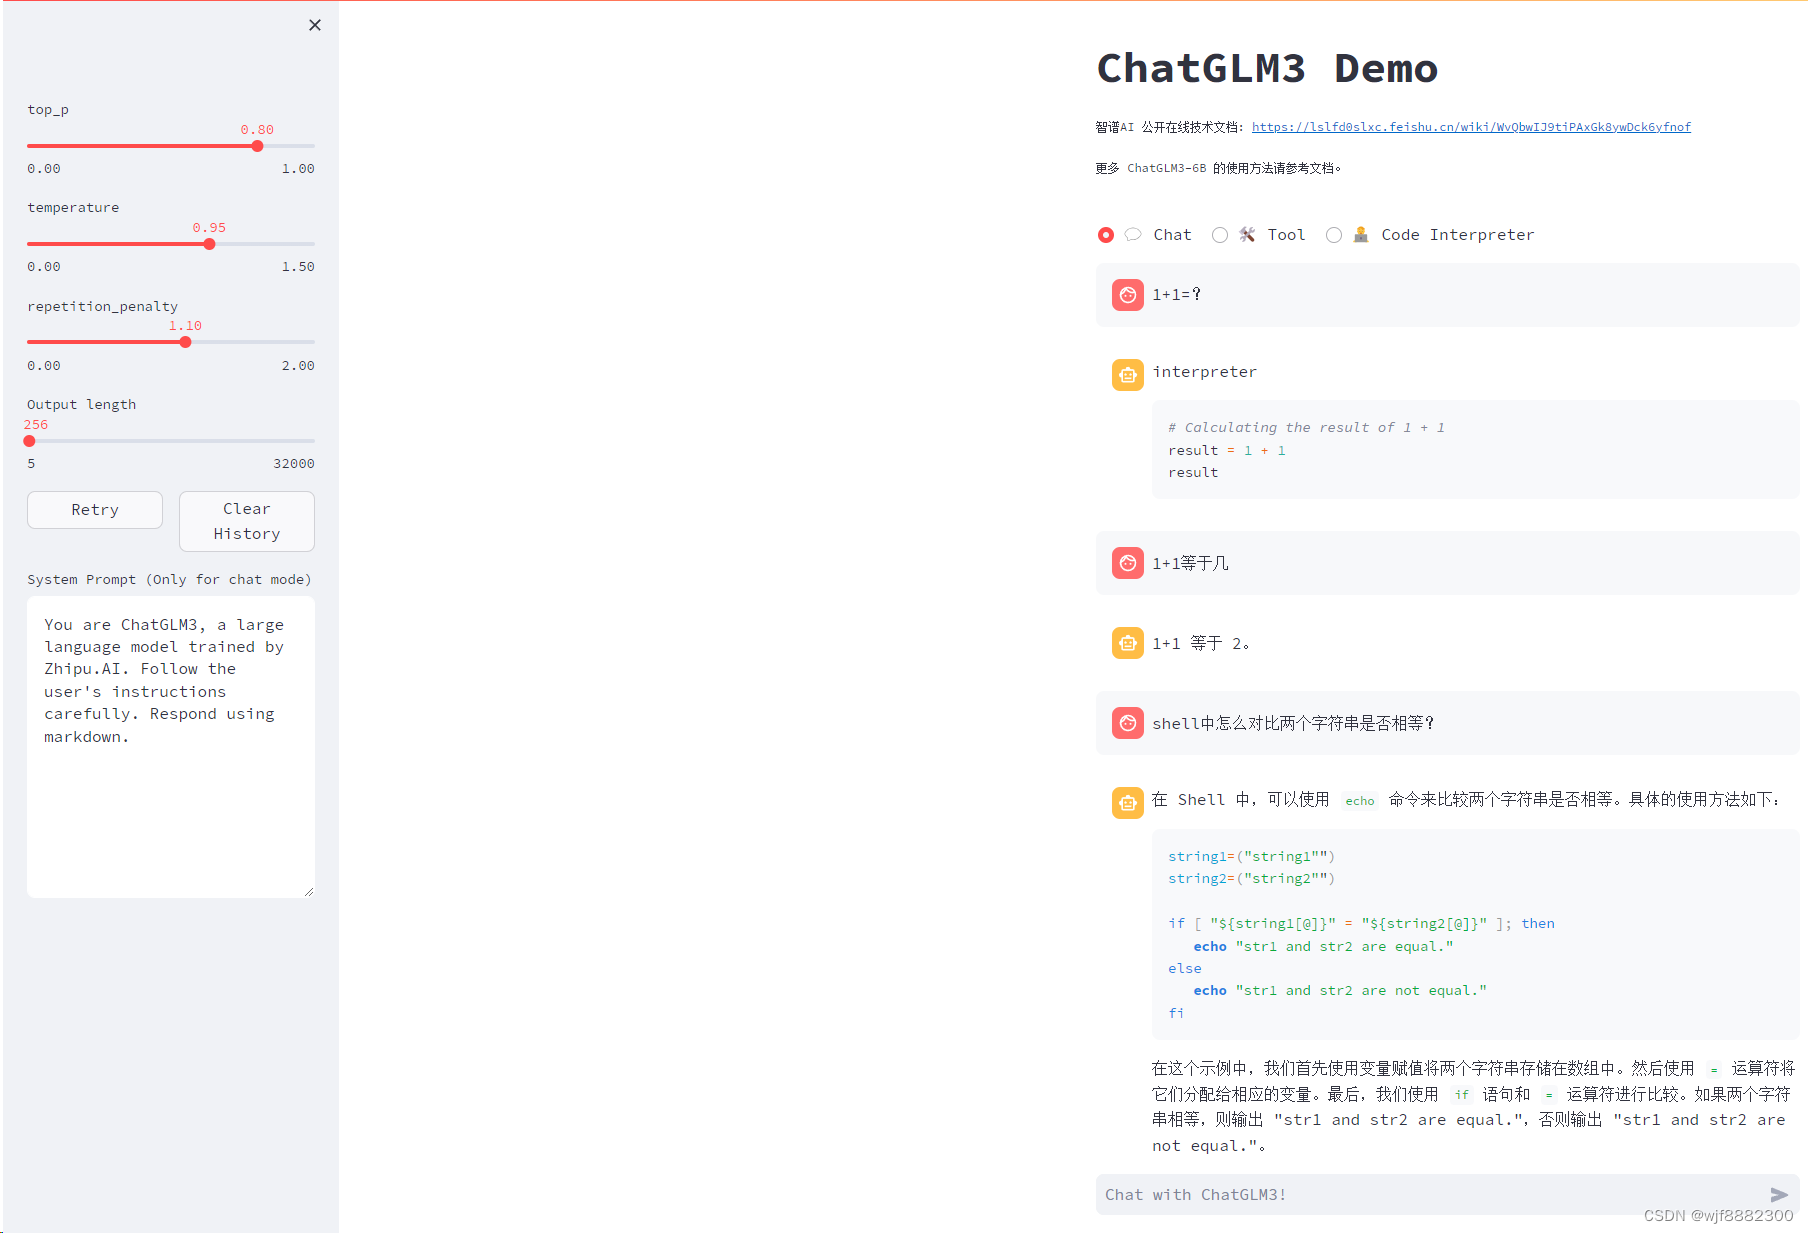Click the send arrow icon in chat input

pyautogui.click(x=1779, y=1195)
